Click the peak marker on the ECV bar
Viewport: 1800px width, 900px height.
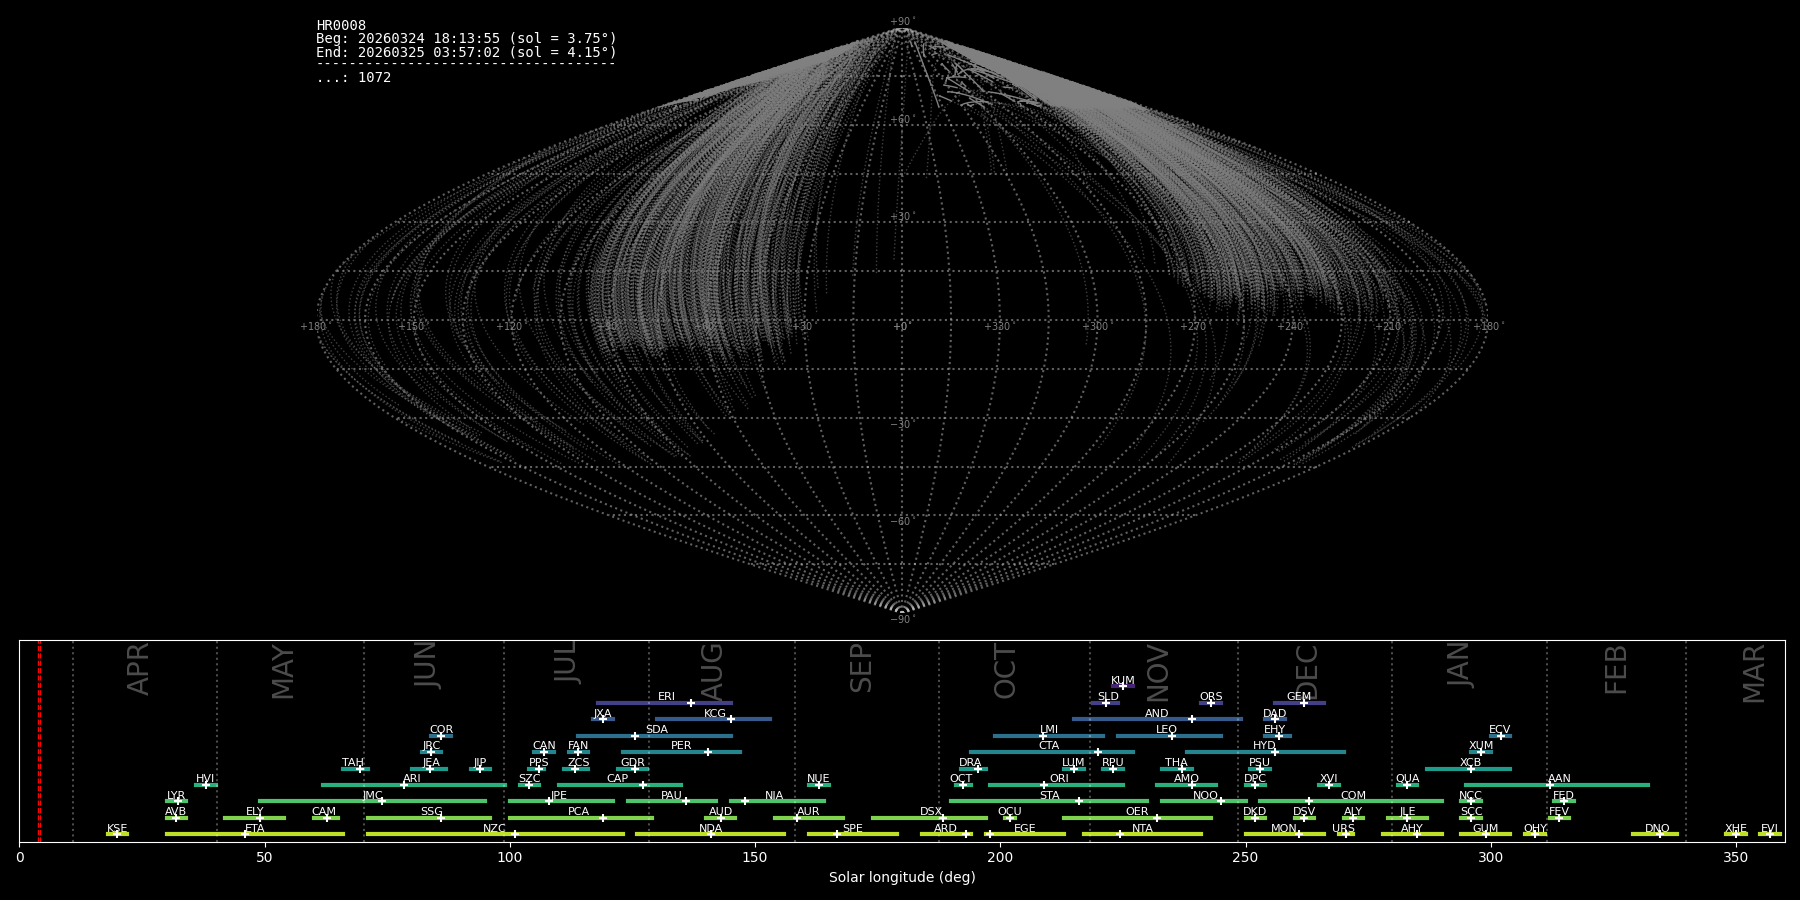(1500, 736)
